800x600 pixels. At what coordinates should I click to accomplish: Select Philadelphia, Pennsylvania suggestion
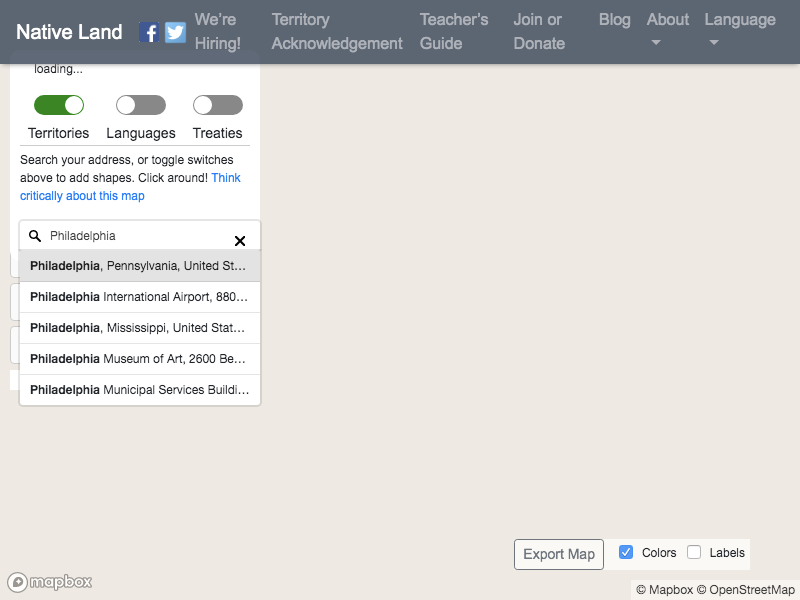click(140, 266)
